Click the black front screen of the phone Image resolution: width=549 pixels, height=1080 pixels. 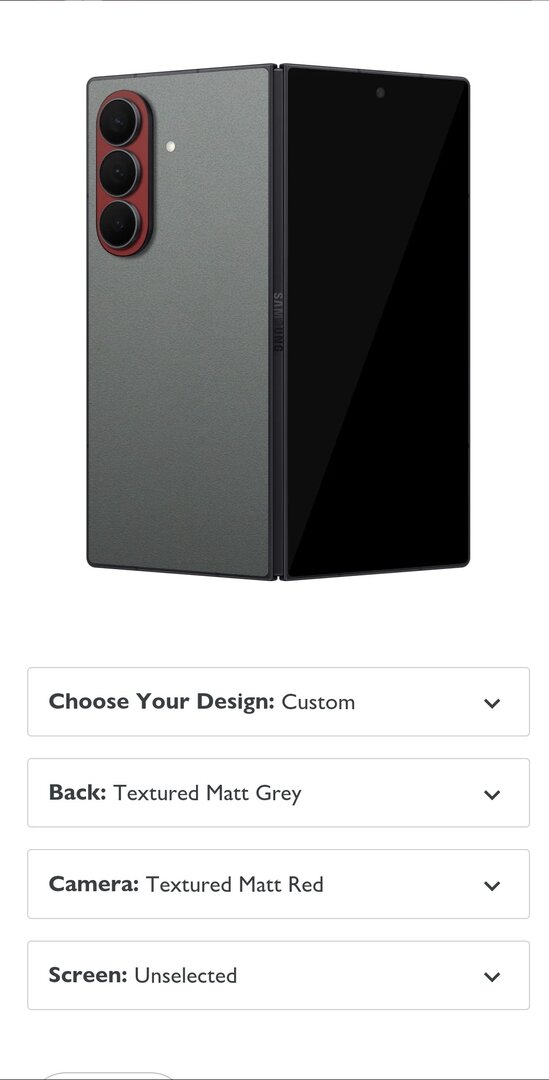tap(377, 324)
